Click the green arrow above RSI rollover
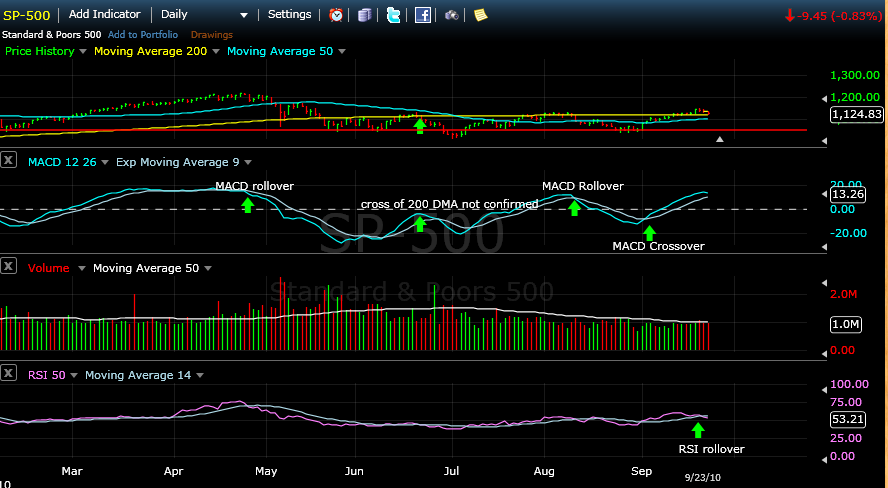Viewport: 888px width, 488px height. (x=698, y=429)
